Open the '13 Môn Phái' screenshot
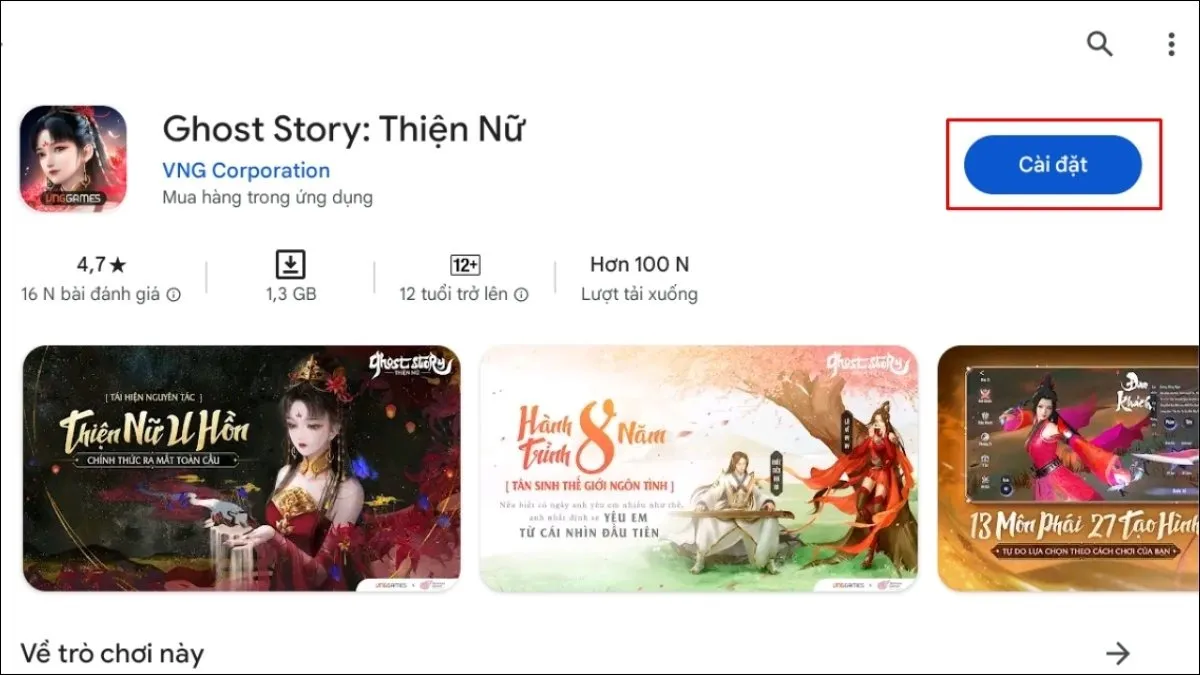 click(x=1069, y=468)
